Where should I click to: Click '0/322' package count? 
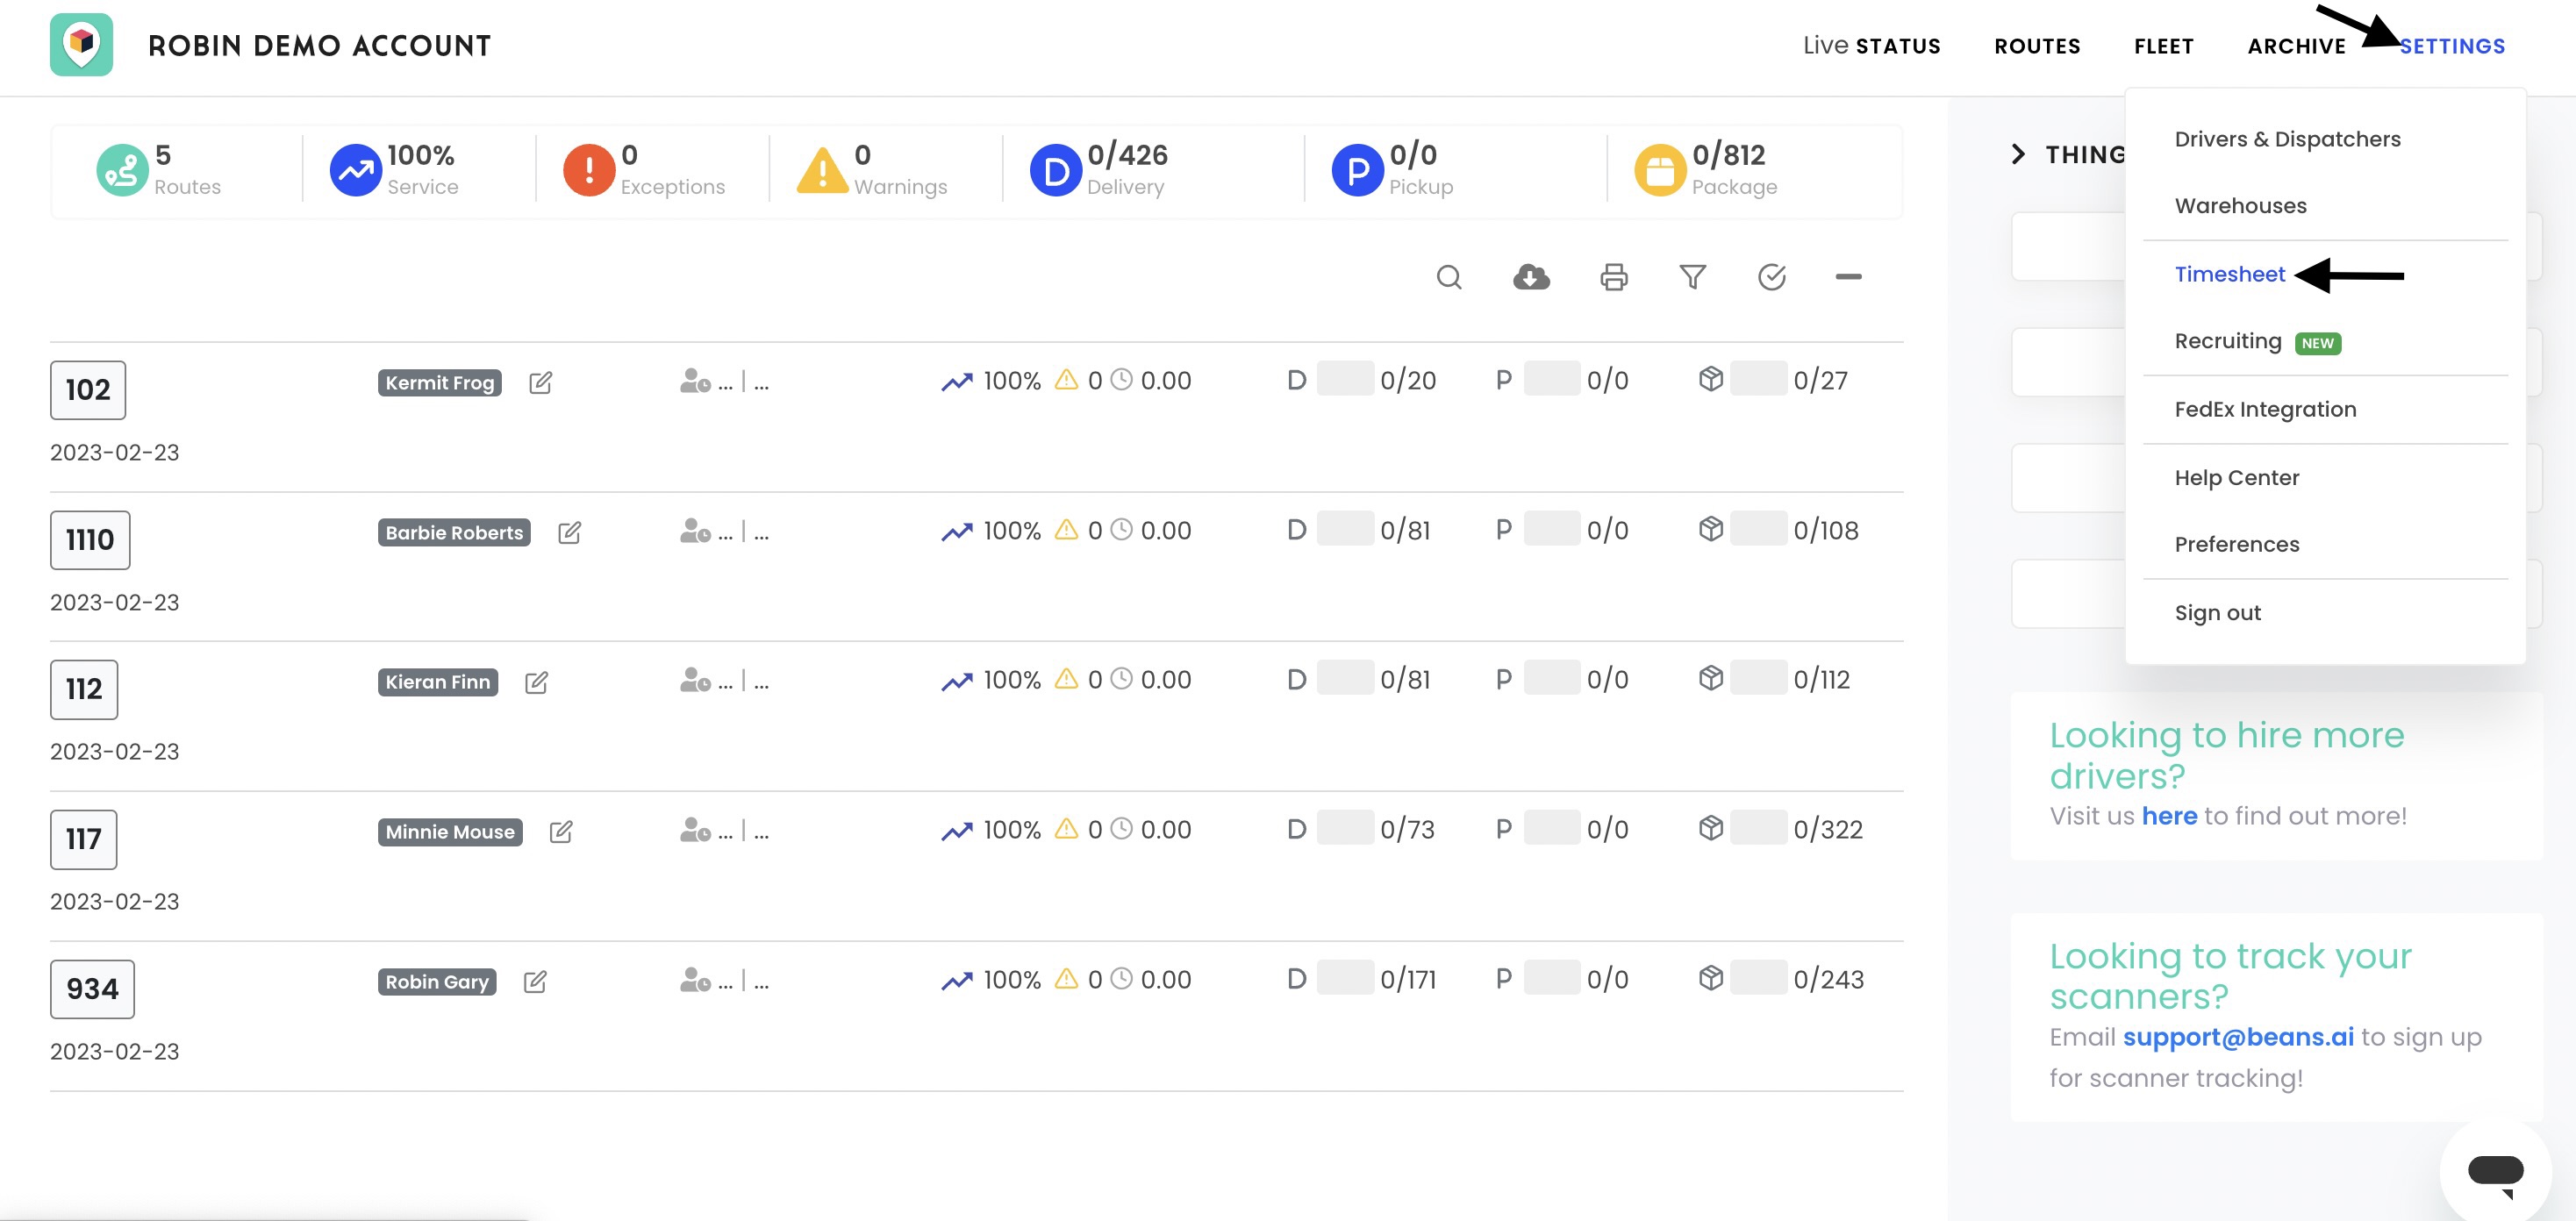tap(1828, 829)
